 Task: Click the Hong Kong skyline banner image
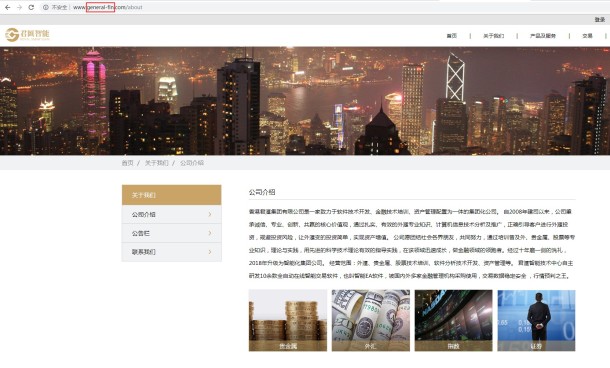(x=305, y=101)
